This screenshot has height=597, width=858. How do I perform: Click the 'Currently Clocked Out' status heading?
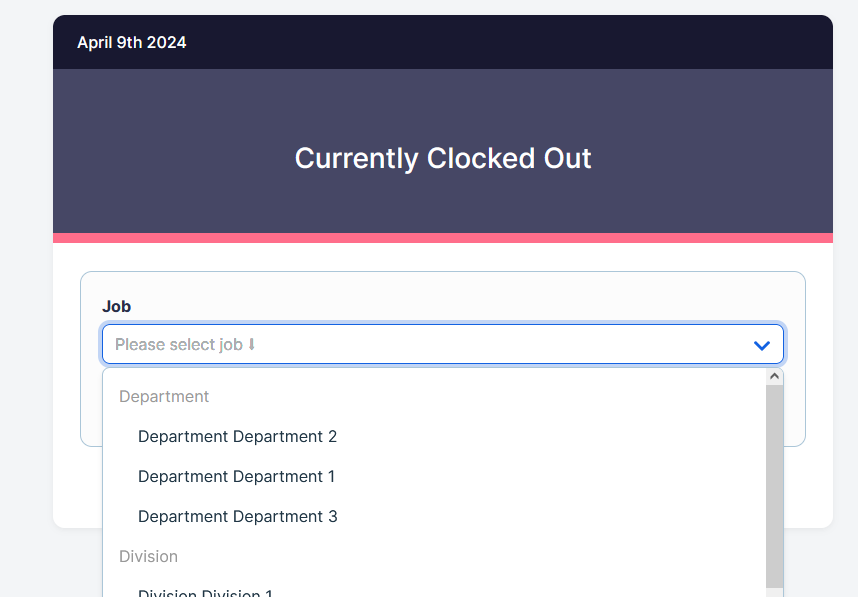click(443, 158)
